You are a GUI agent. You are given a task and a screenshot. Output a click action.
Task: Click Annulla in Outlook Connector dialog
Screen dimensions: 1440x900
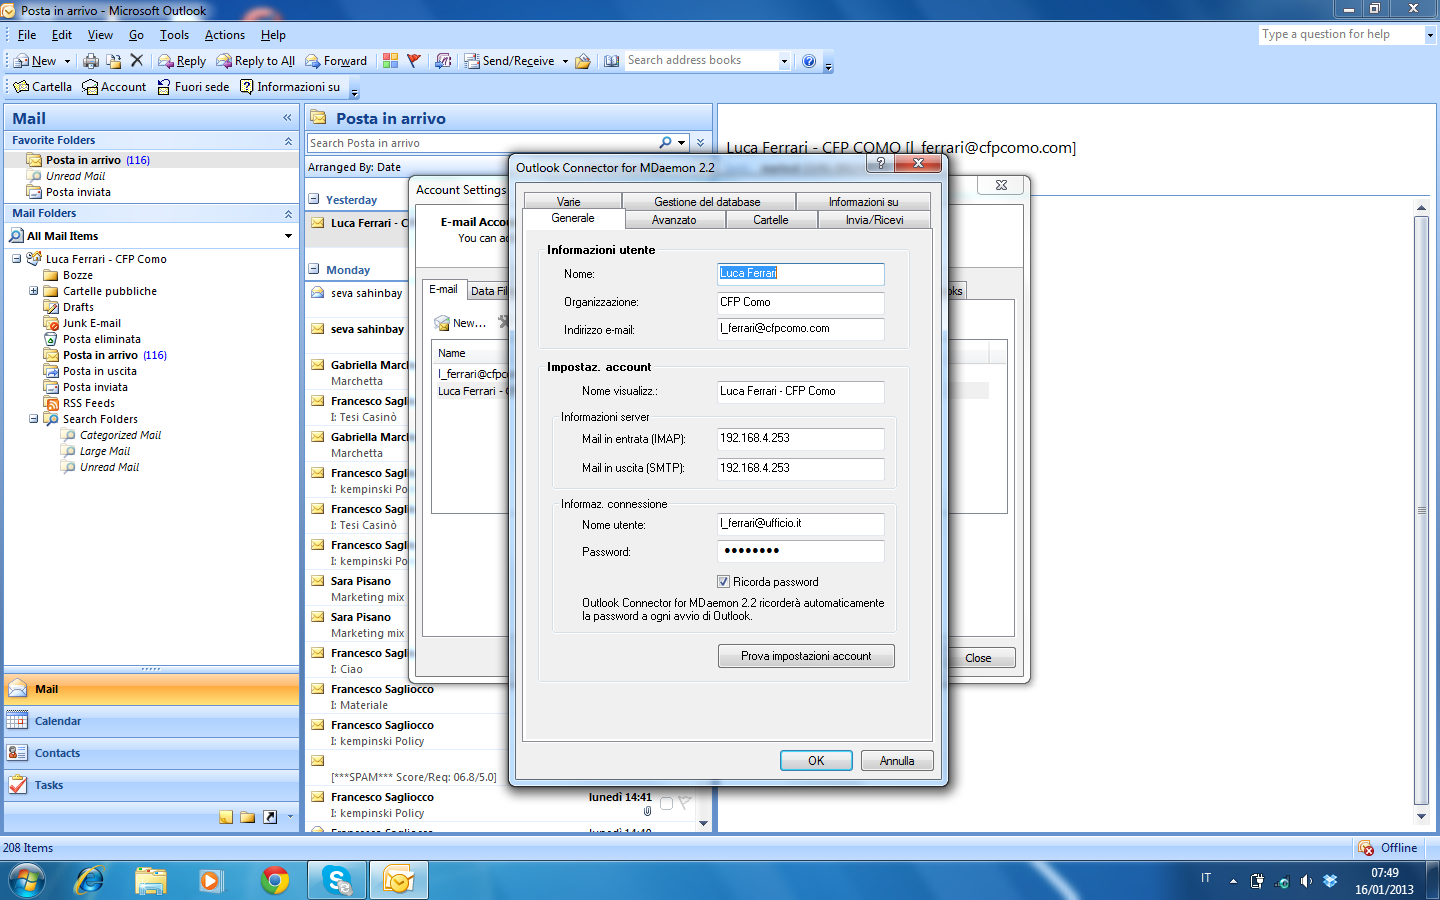click(897, 761)
